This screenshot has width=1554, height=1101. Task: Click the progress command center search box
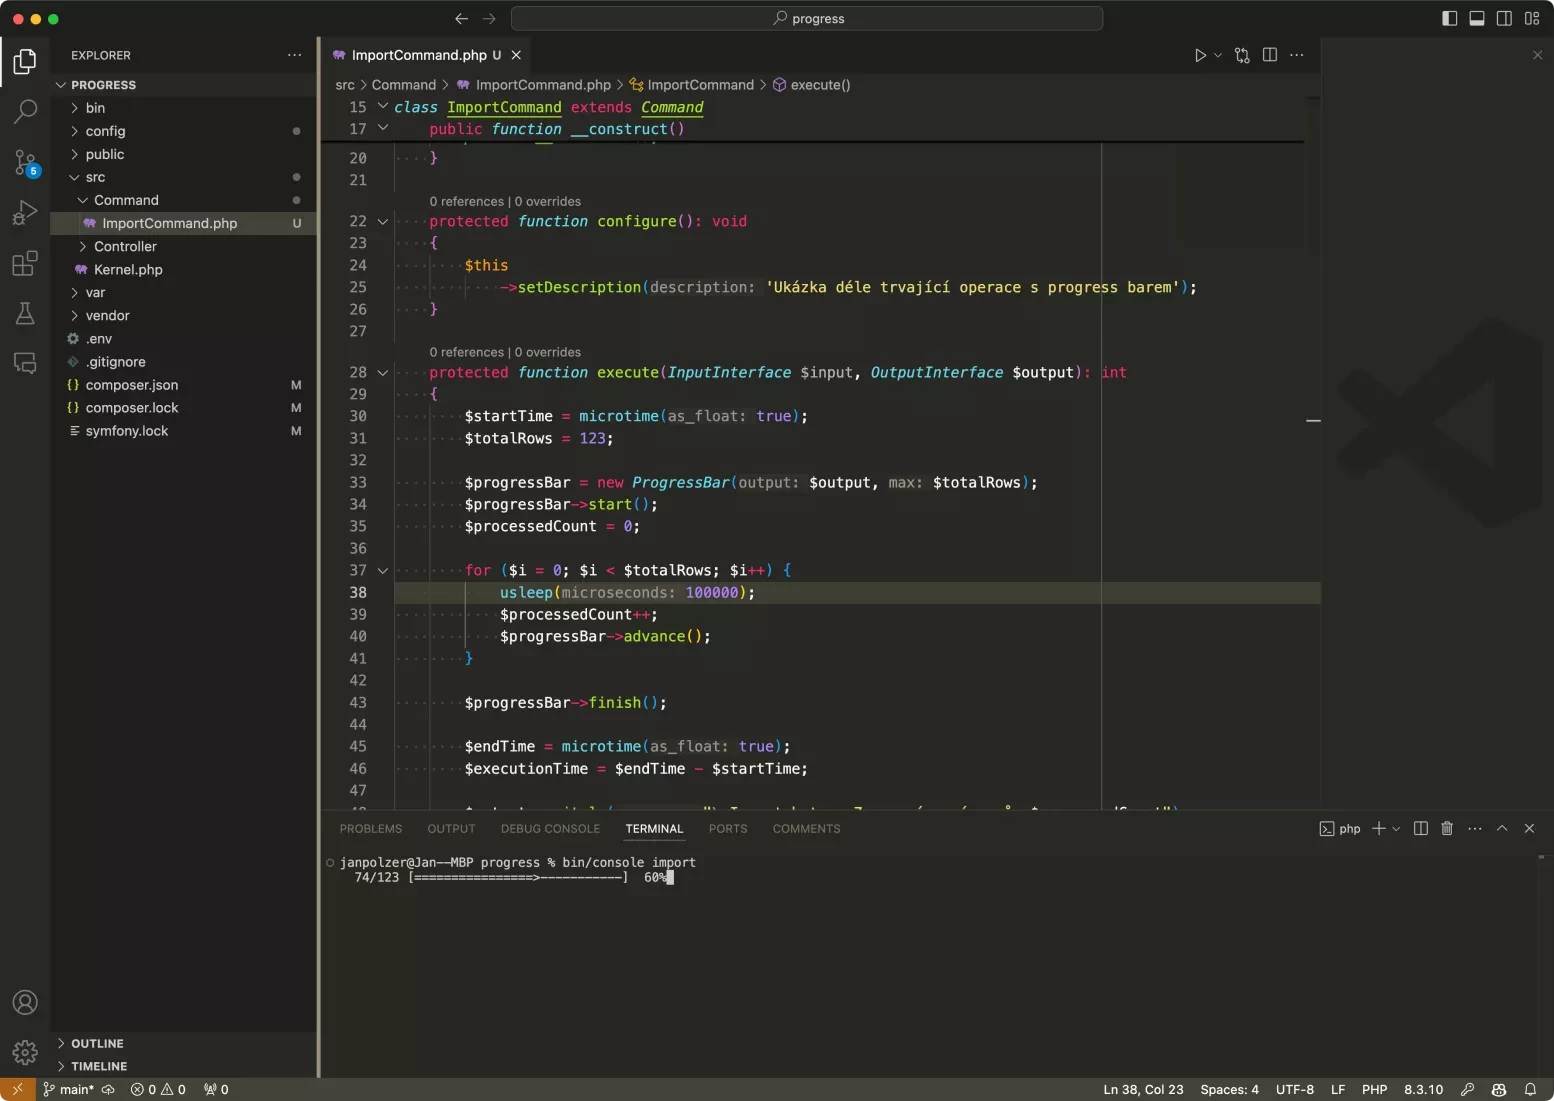(807, 18)
